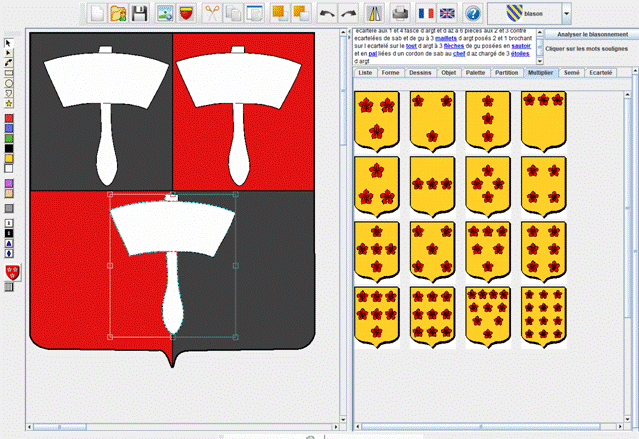639x439 pixels.
Task: Open help with the question mark icon
Action: [473, 13]
